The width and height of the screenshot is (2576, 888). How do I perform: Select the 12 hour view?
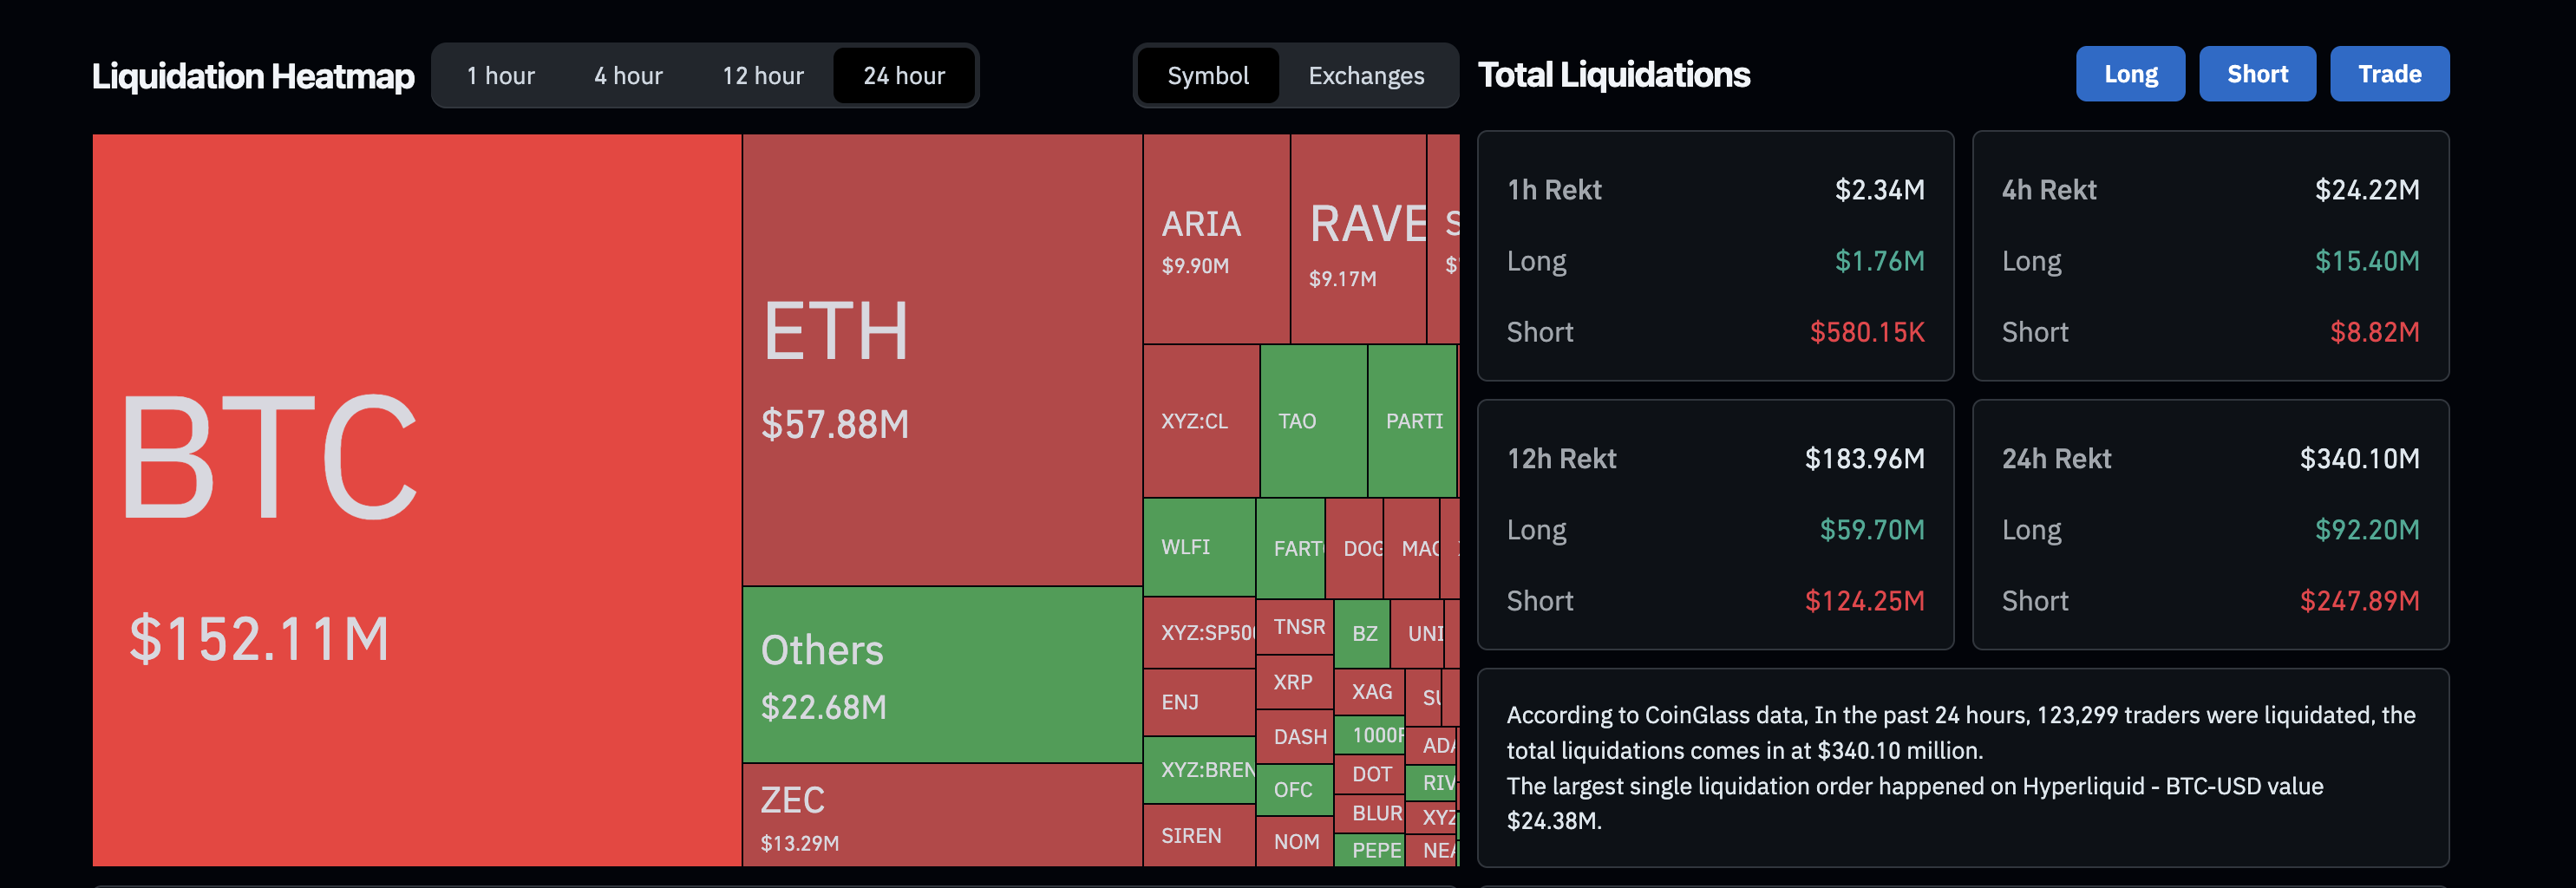[x=762, y=75]
